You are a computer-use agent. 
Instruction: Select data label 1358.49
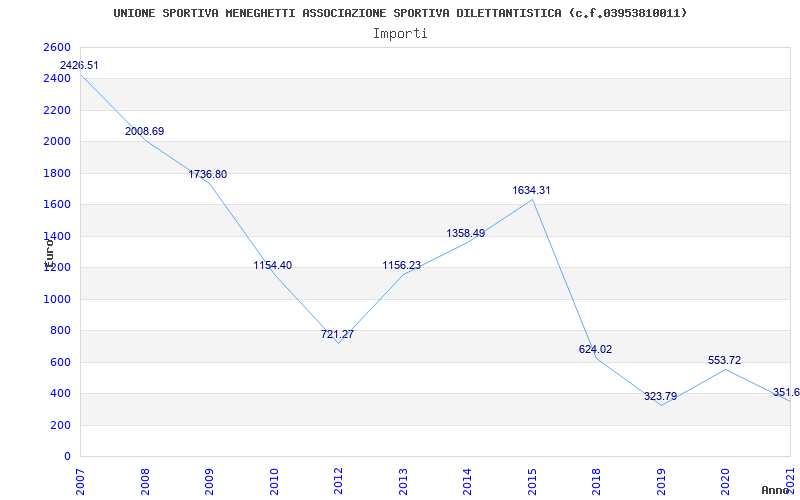point(466,233)
